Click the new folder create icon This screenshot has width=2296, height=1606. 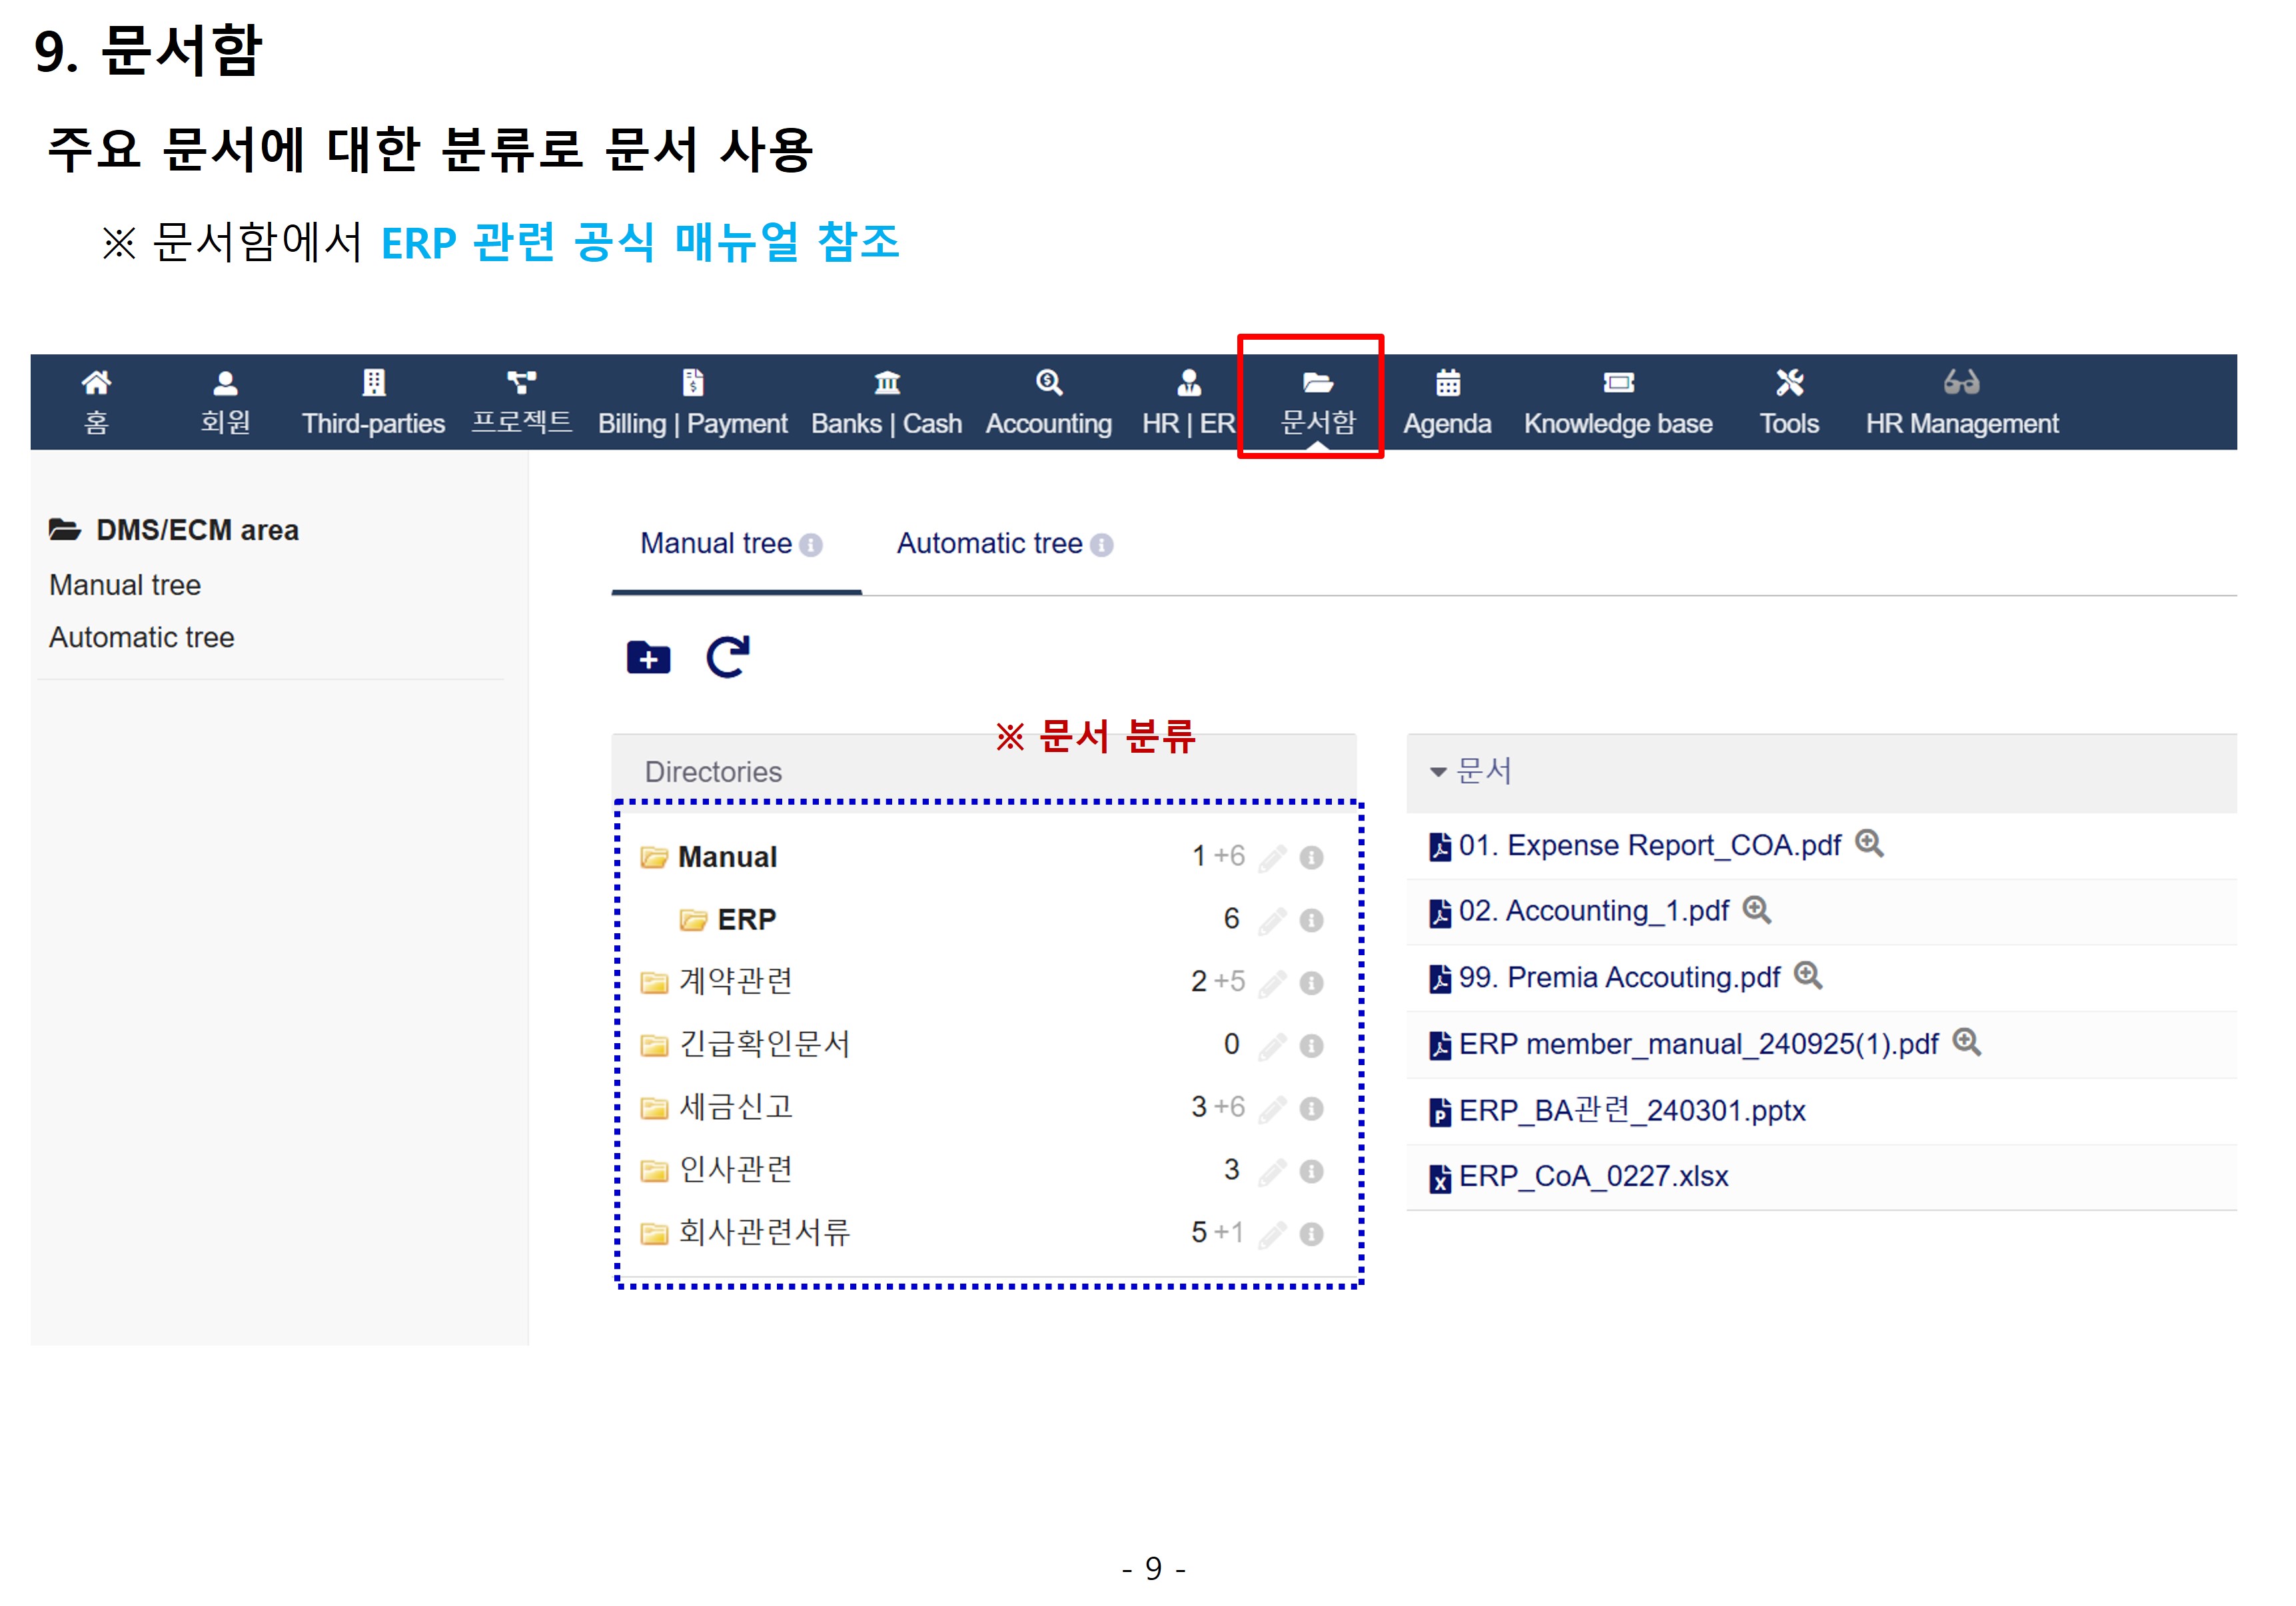[x=648, y=658]
